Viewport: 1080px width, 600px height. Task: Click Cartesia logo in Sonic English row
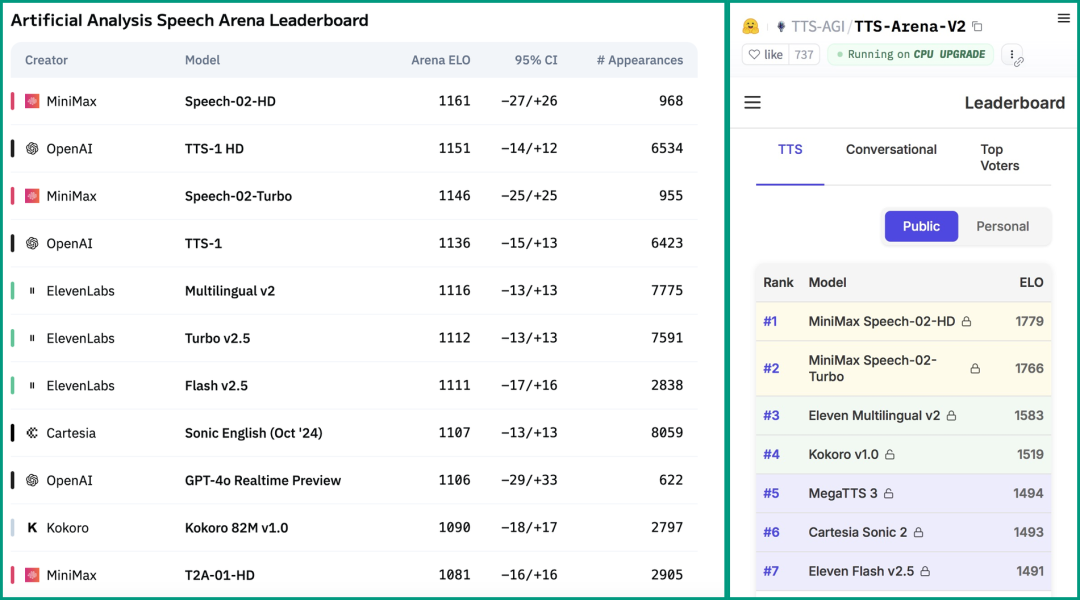pos(32,433)
